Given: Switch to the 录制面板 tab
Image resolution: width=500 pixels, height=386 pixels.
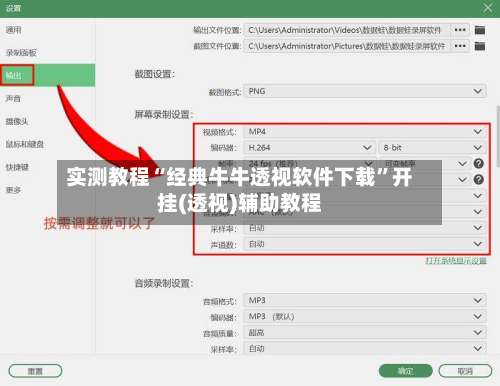Looking at the screenshot, I should click(x=21, y=53).
